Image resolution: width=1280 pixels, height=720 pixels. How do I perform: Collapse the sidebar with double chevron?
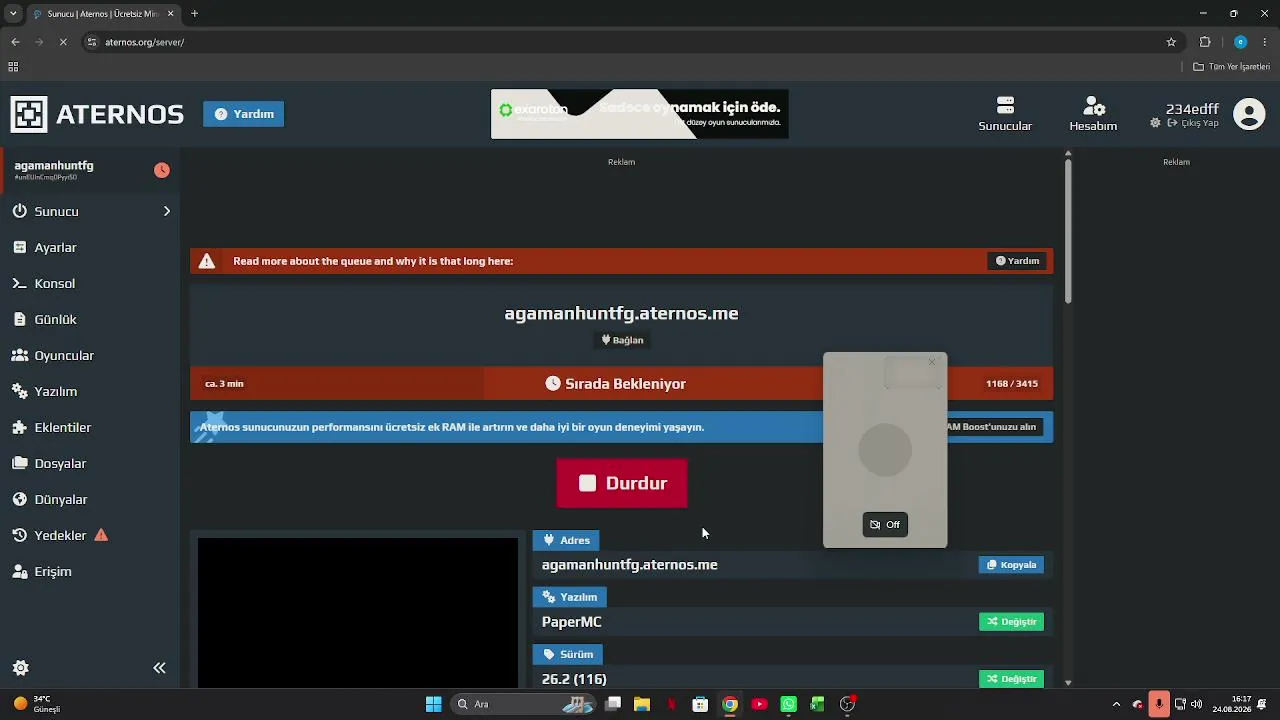point(159,668)
